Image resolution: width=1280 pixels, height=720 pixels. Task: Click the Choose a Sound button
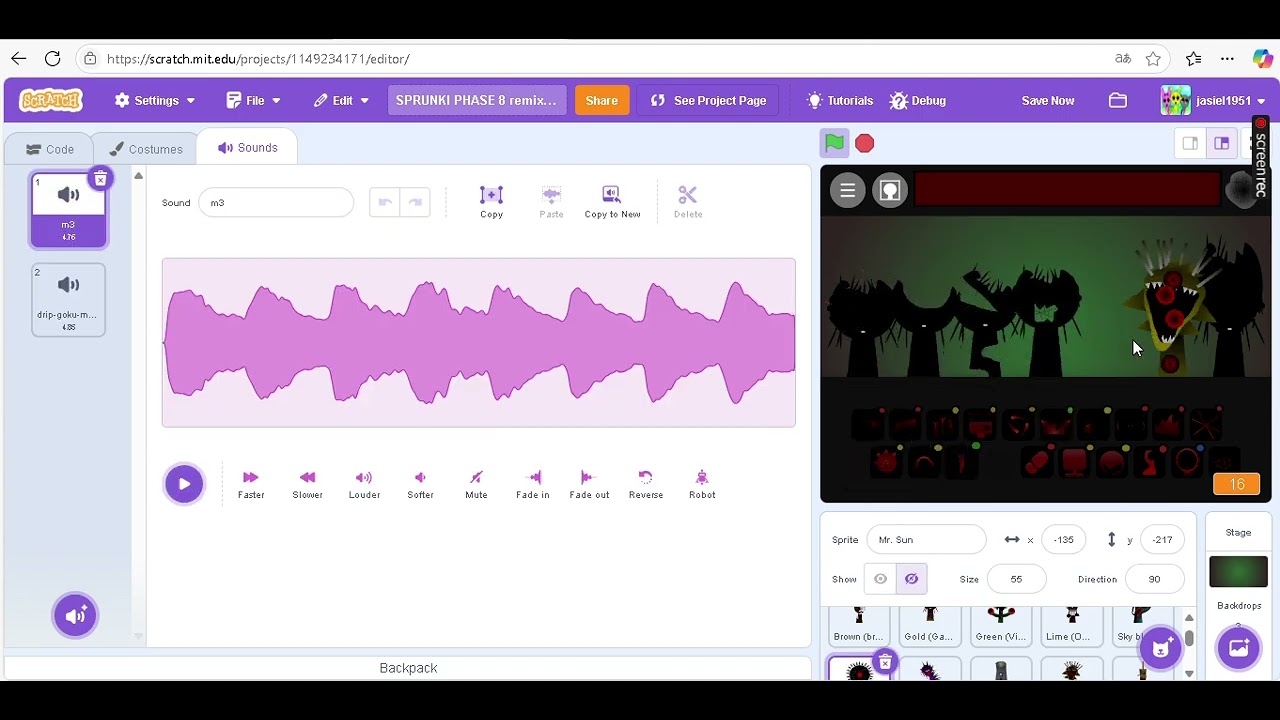coord(75,615)
